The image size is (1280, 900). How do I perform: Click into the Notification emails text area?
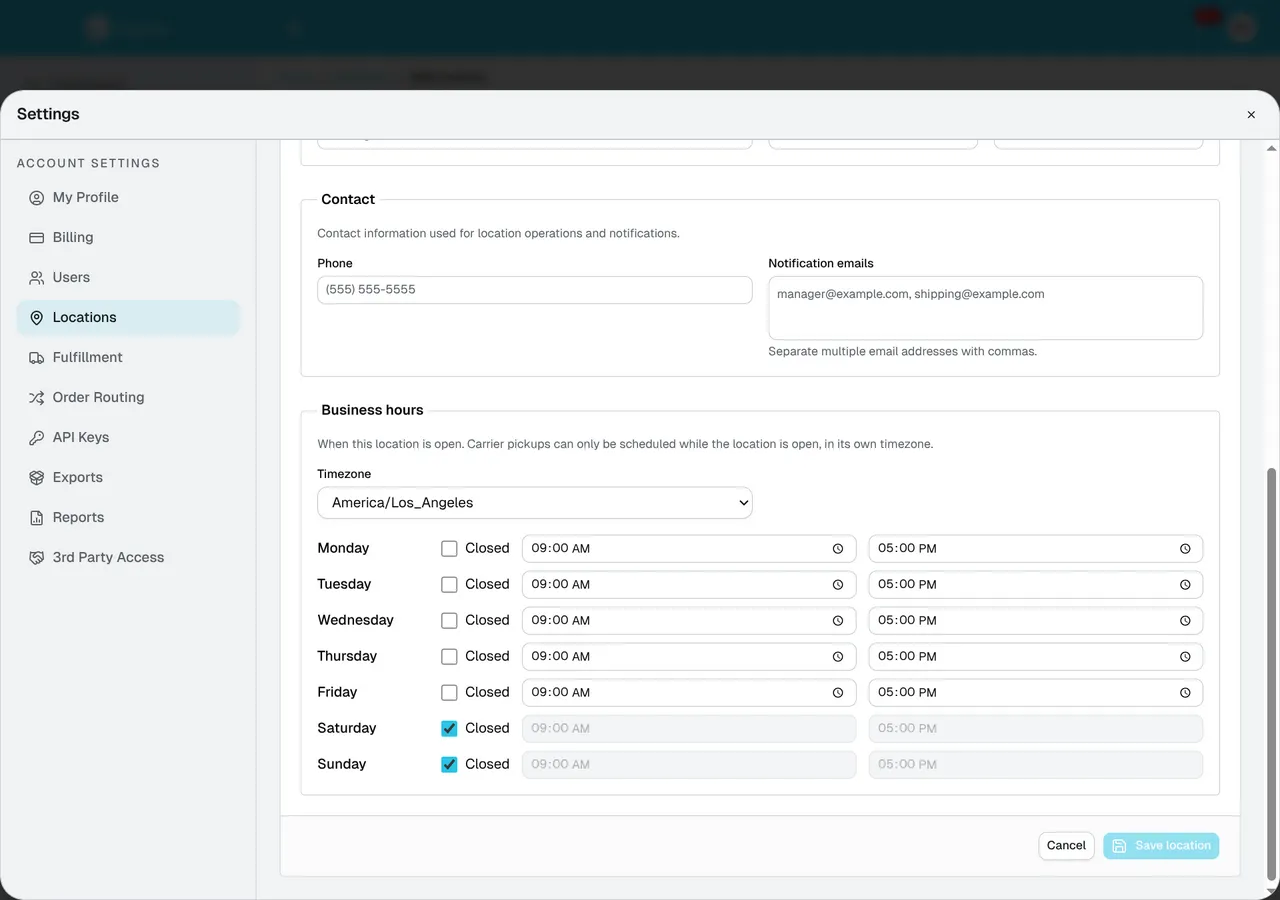pos(986,308)
